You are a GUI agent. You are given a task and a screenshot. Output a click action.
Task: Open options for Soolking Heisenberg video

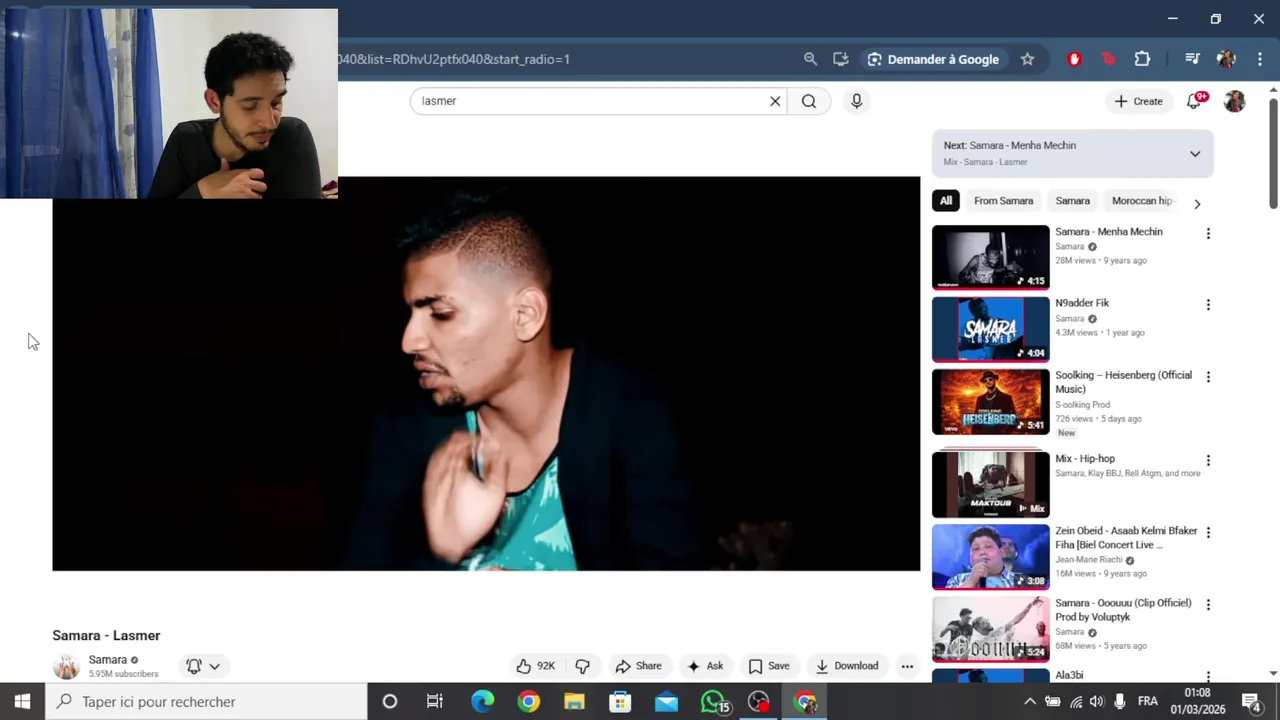coord(1208,377)
